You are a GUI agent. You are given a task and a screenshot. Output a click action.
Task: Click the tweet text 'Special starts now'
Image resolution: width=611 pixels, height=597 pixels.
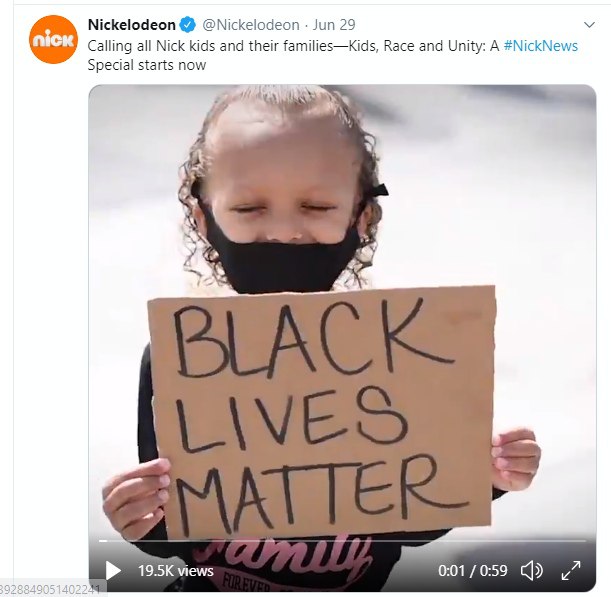[x=147, y=65]
